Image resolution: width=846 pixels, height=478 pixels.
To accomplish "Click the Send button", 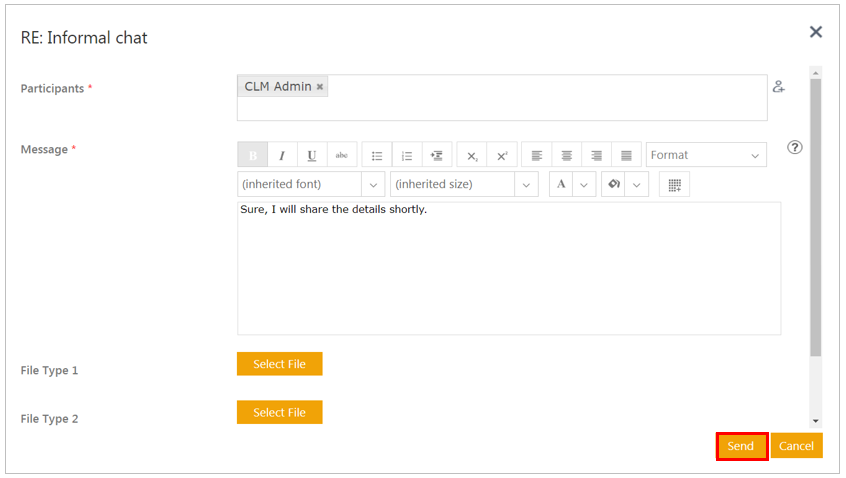I will [x=741, y=446].
